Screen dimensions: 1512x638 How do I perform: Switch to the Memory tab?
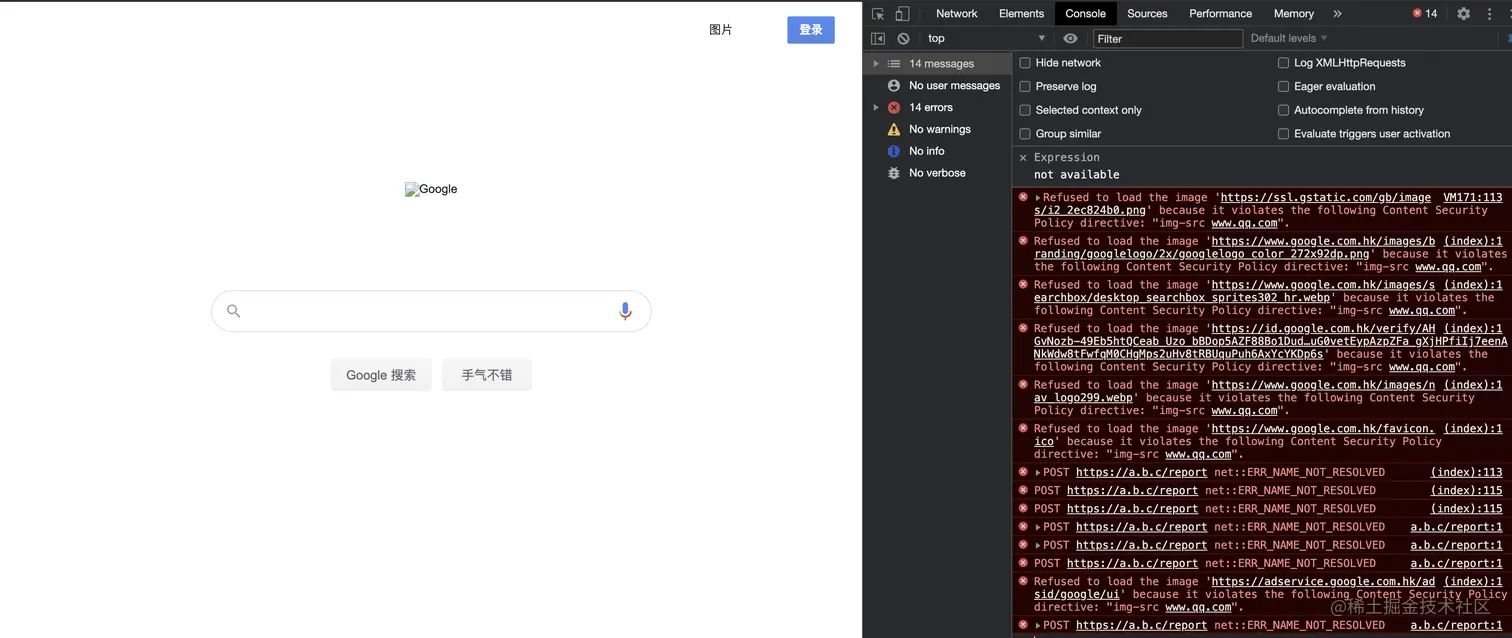coord(1293,14)
